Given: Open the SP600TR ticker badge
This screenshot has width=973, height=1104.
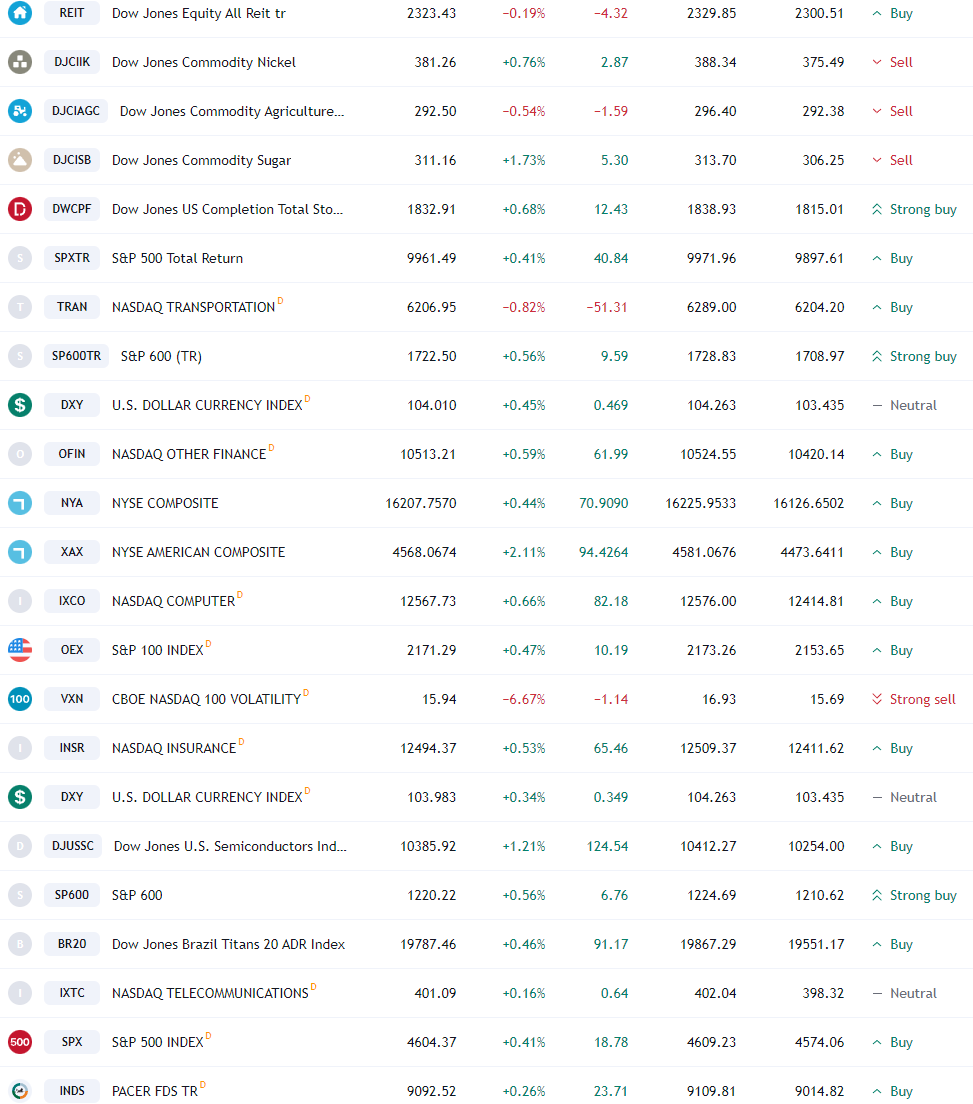Looking at the screenshot, I should (76, 356).
